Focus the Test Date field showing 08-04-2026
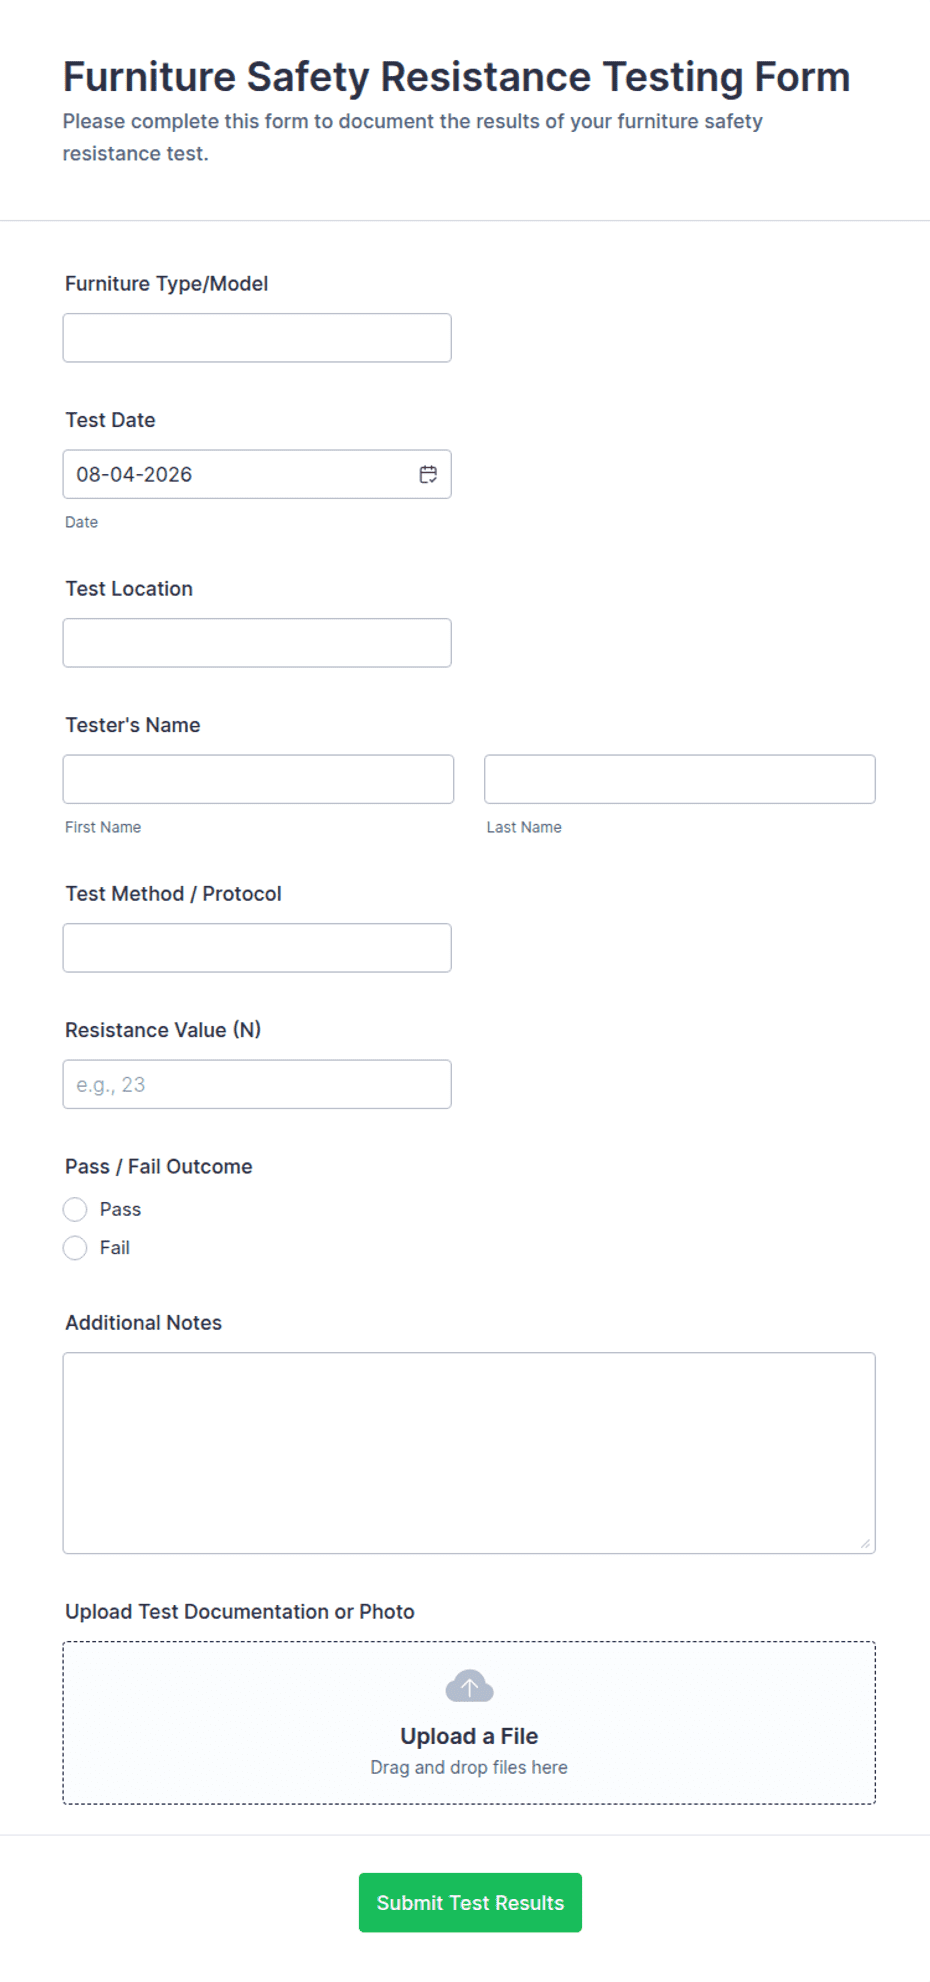 257,474
